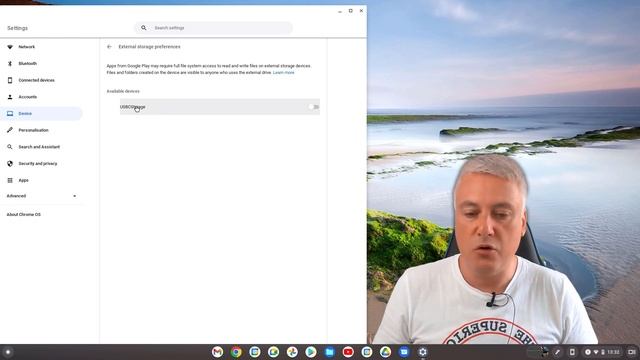Image resolution: width=640 pixels, height=360 pixels.
Task: Open Google Photos pinwheel icon in shelf
Action: (x=292, y=351)
